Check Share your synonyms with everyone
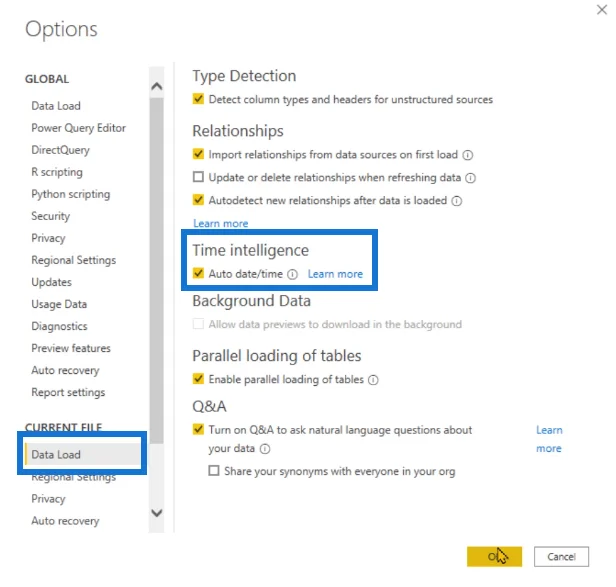Viewport: 616px width, 587px height. point(214,471)
